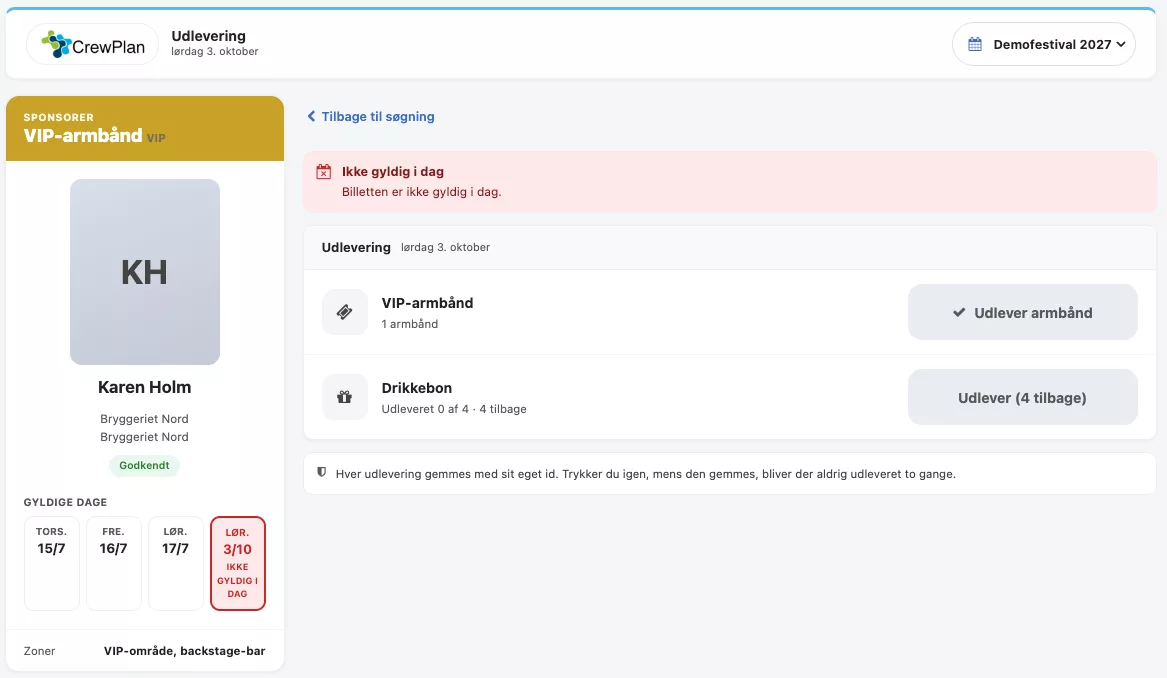The width and height of the screenshot is (1167, 678).
Task: Click the calendar icon beside Demofestival 2027
Action: click(x=975, y=45)
